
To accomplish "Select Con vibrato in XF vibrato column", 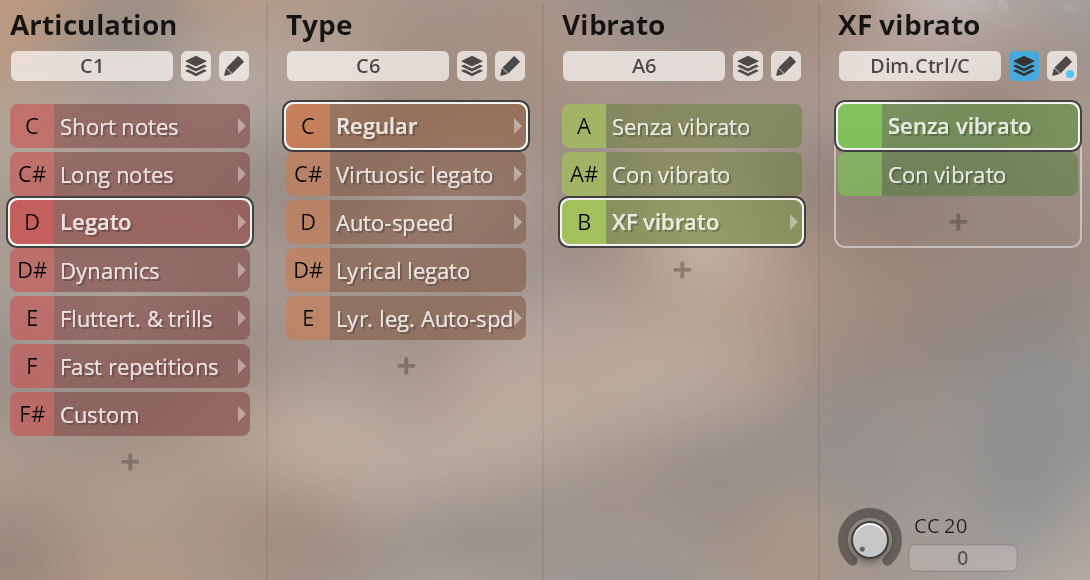I will coord(958,175).
